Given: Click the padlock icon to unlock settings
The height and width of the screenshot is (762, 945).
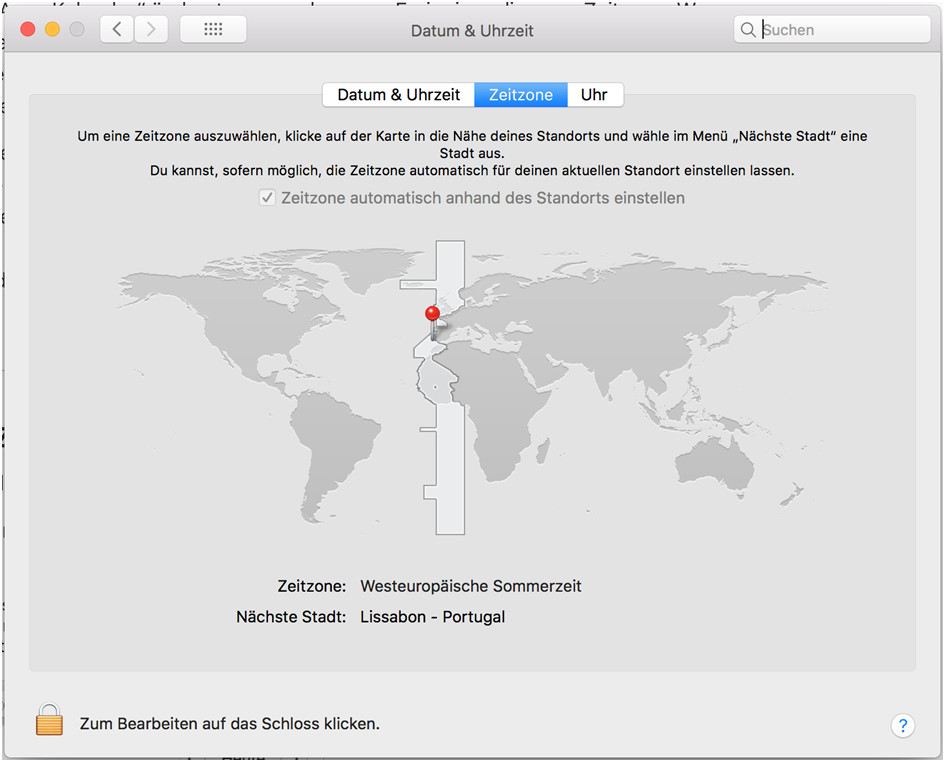Looking at the screenshot, I should (48, 720).
